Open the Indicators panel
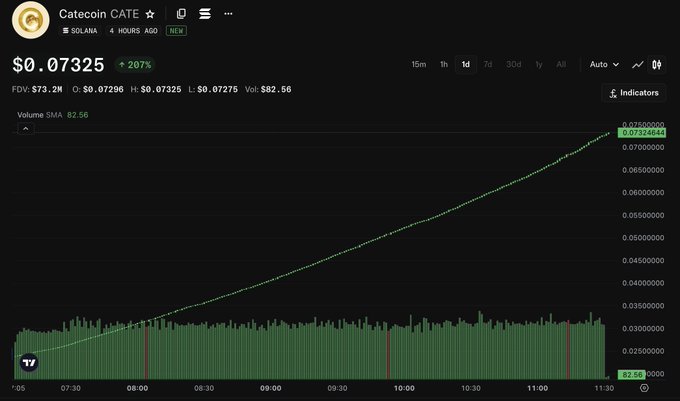 [x=634, y=93]
